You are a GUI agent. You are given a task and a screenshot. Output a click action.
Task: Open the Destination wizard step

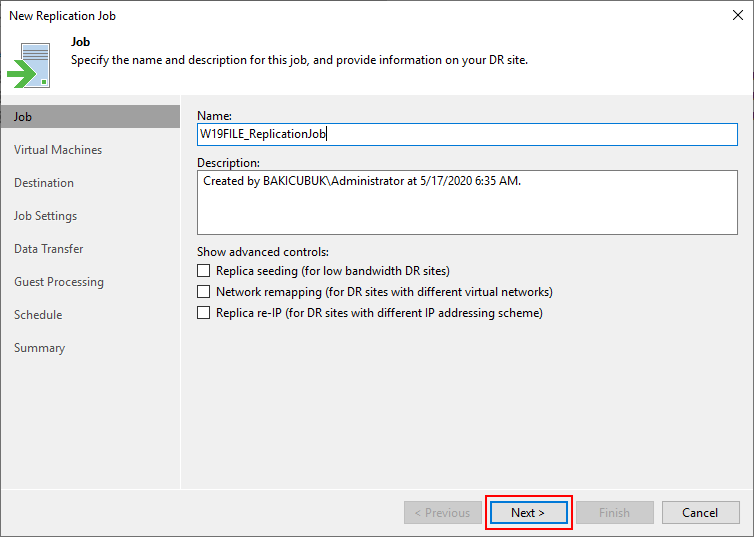pyautogui.click(x=44, y=183)
